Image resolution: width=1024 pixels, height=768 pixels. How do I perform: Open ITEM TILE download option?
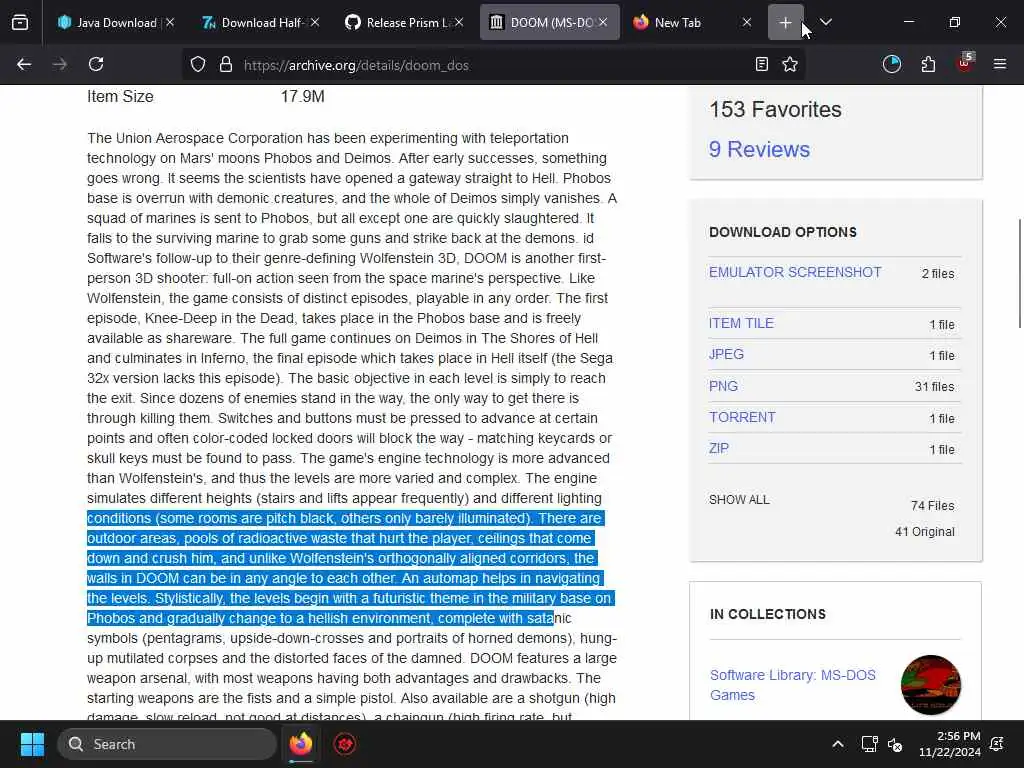coord(741,323)
